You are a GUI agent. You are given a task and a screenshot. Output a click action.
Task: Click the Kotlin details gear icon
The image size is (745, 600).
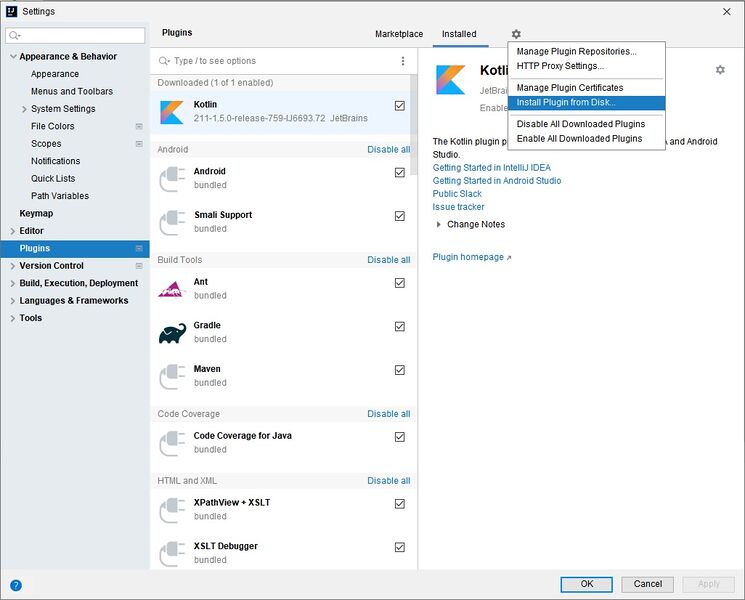(x=720, y=70)
